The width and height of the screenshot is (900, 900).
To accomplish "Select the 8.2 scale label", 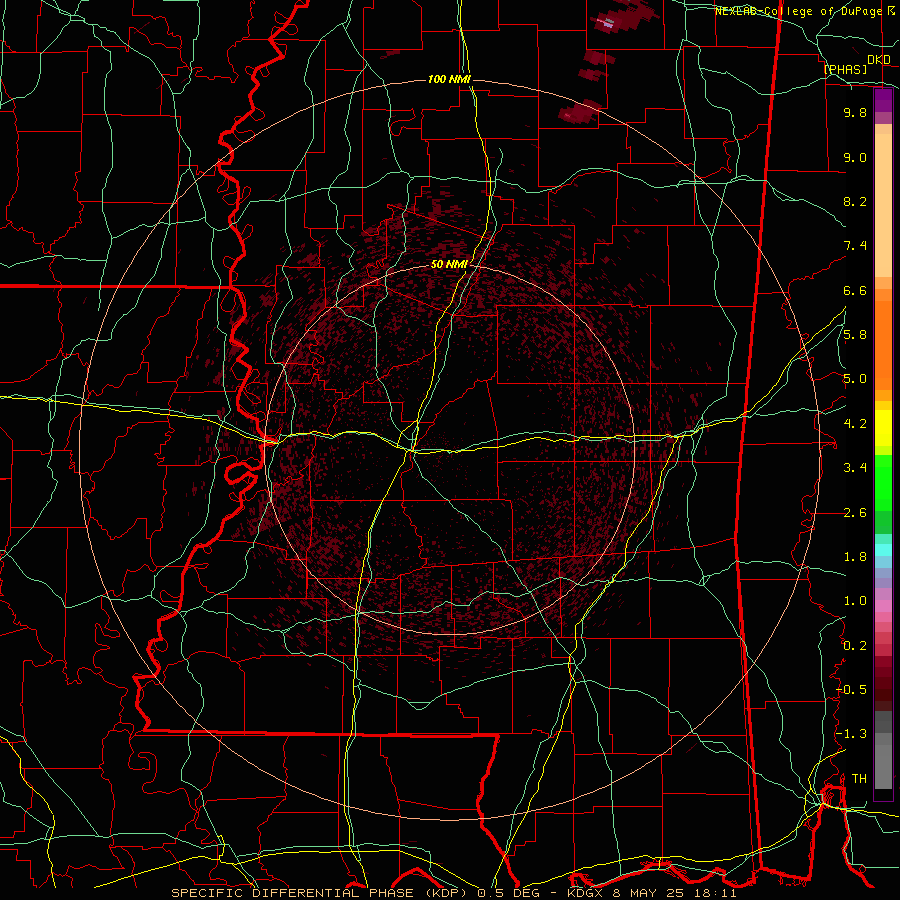I will pos(855,201).
